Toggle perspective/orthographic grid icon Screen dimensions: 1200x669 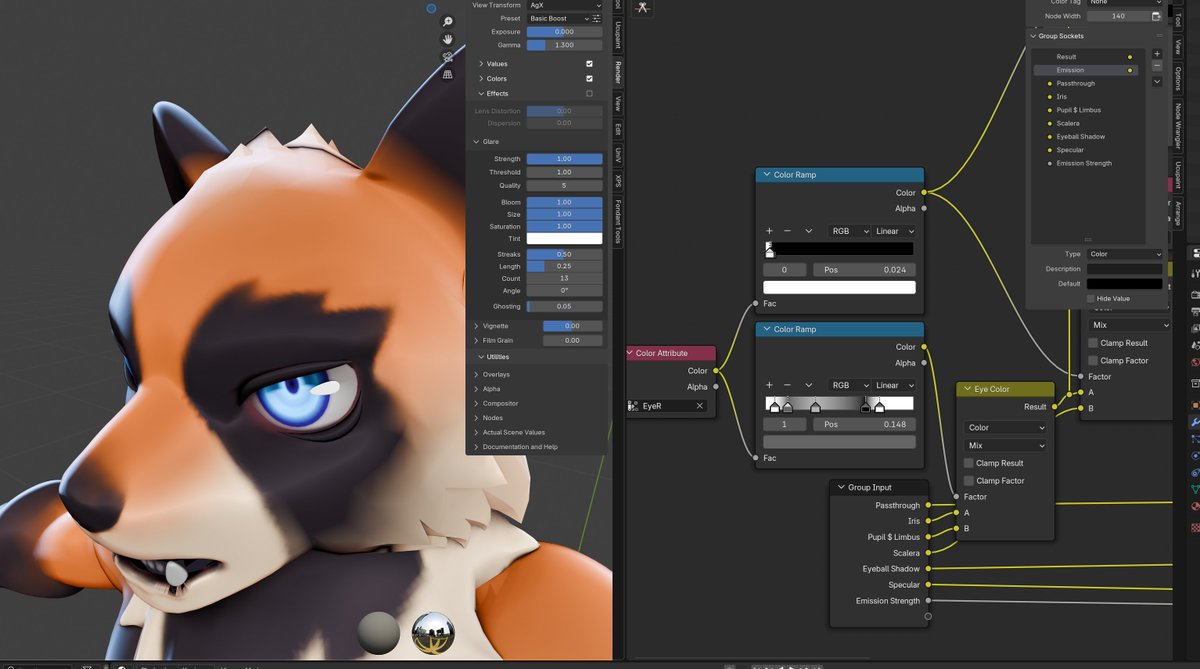pyautogui.click(x=448, y=74)
